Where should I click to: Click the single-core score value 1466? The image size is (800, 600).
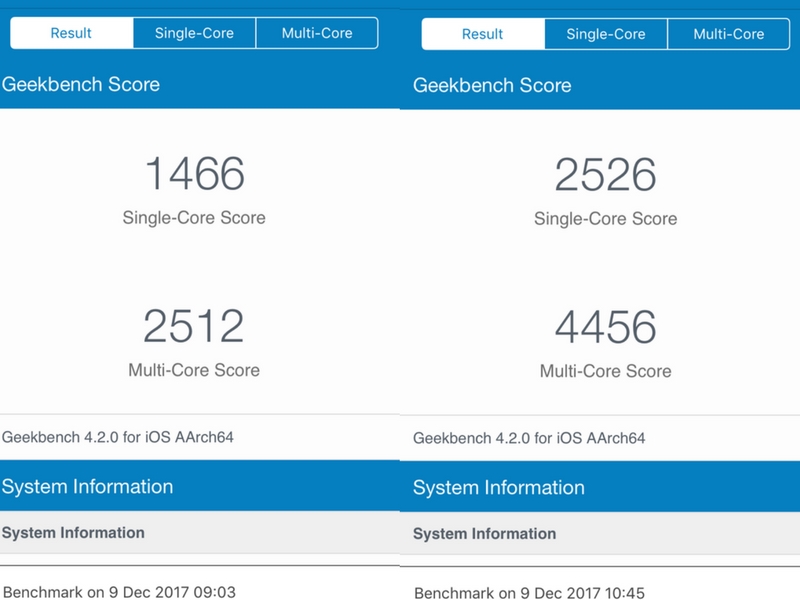point(194,173)
